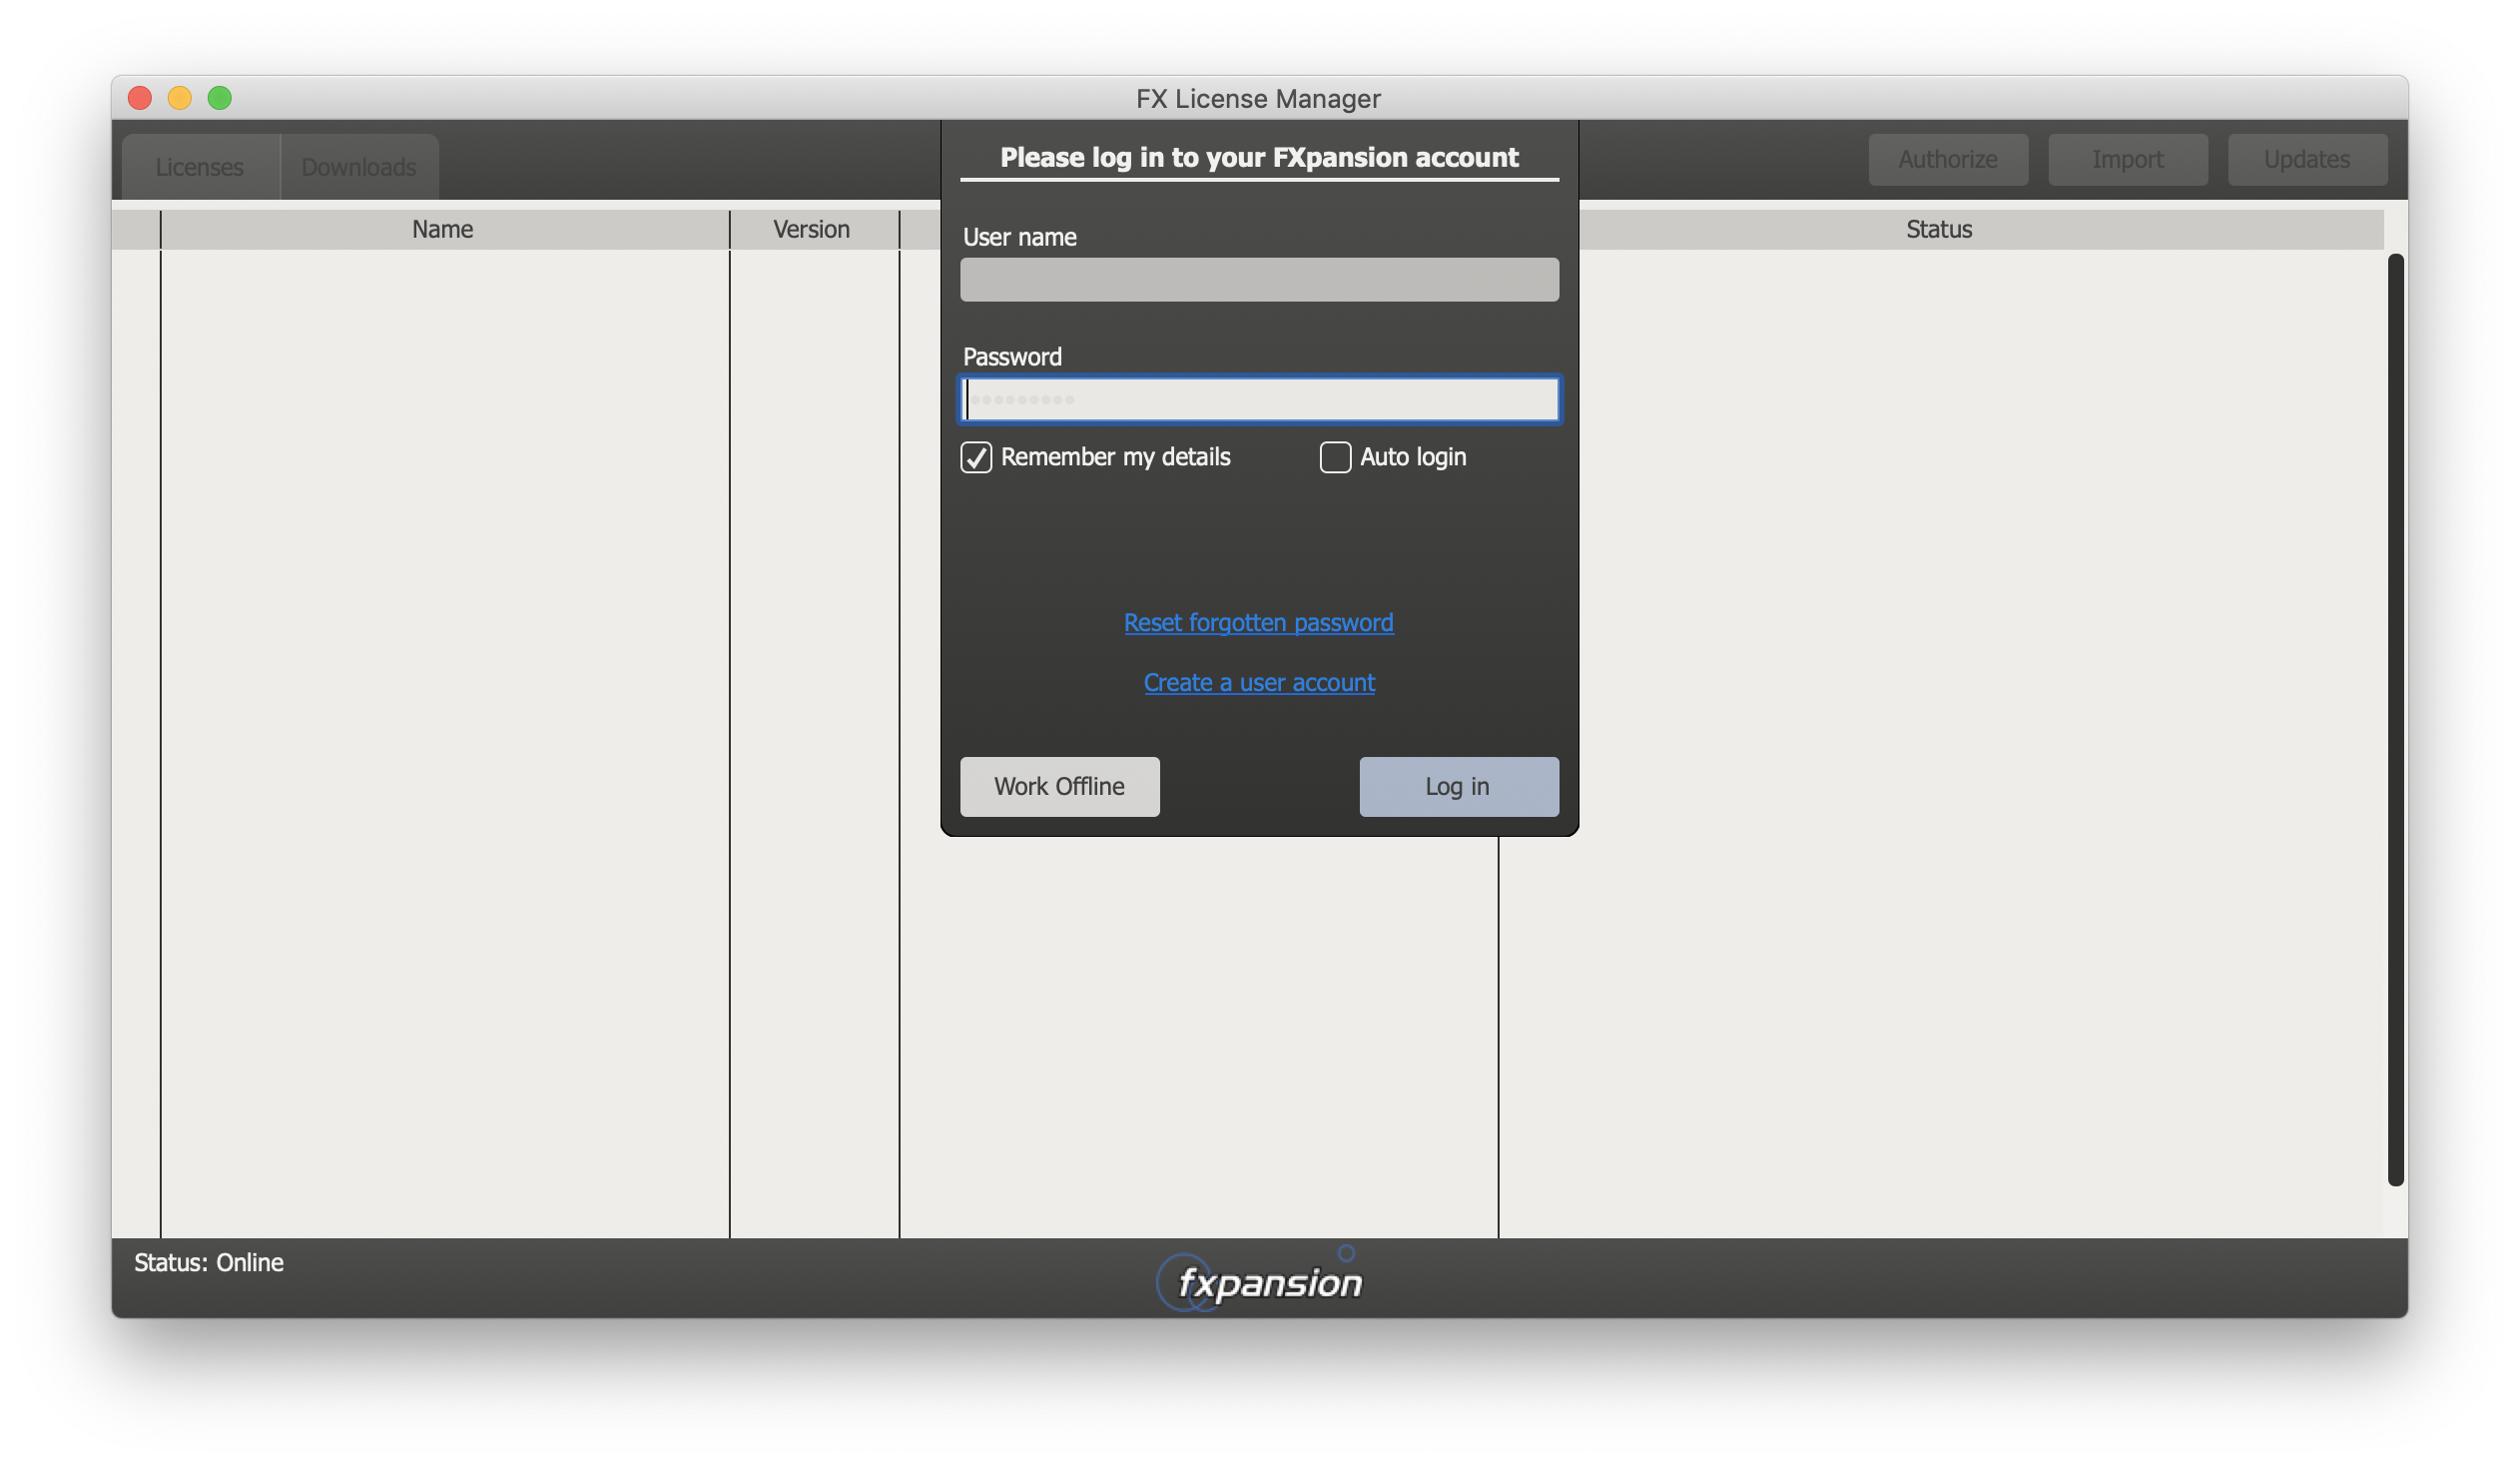Open Reset forgotten password link
This screenshot has width=2520, height=1466.
tap(1258, 622)
